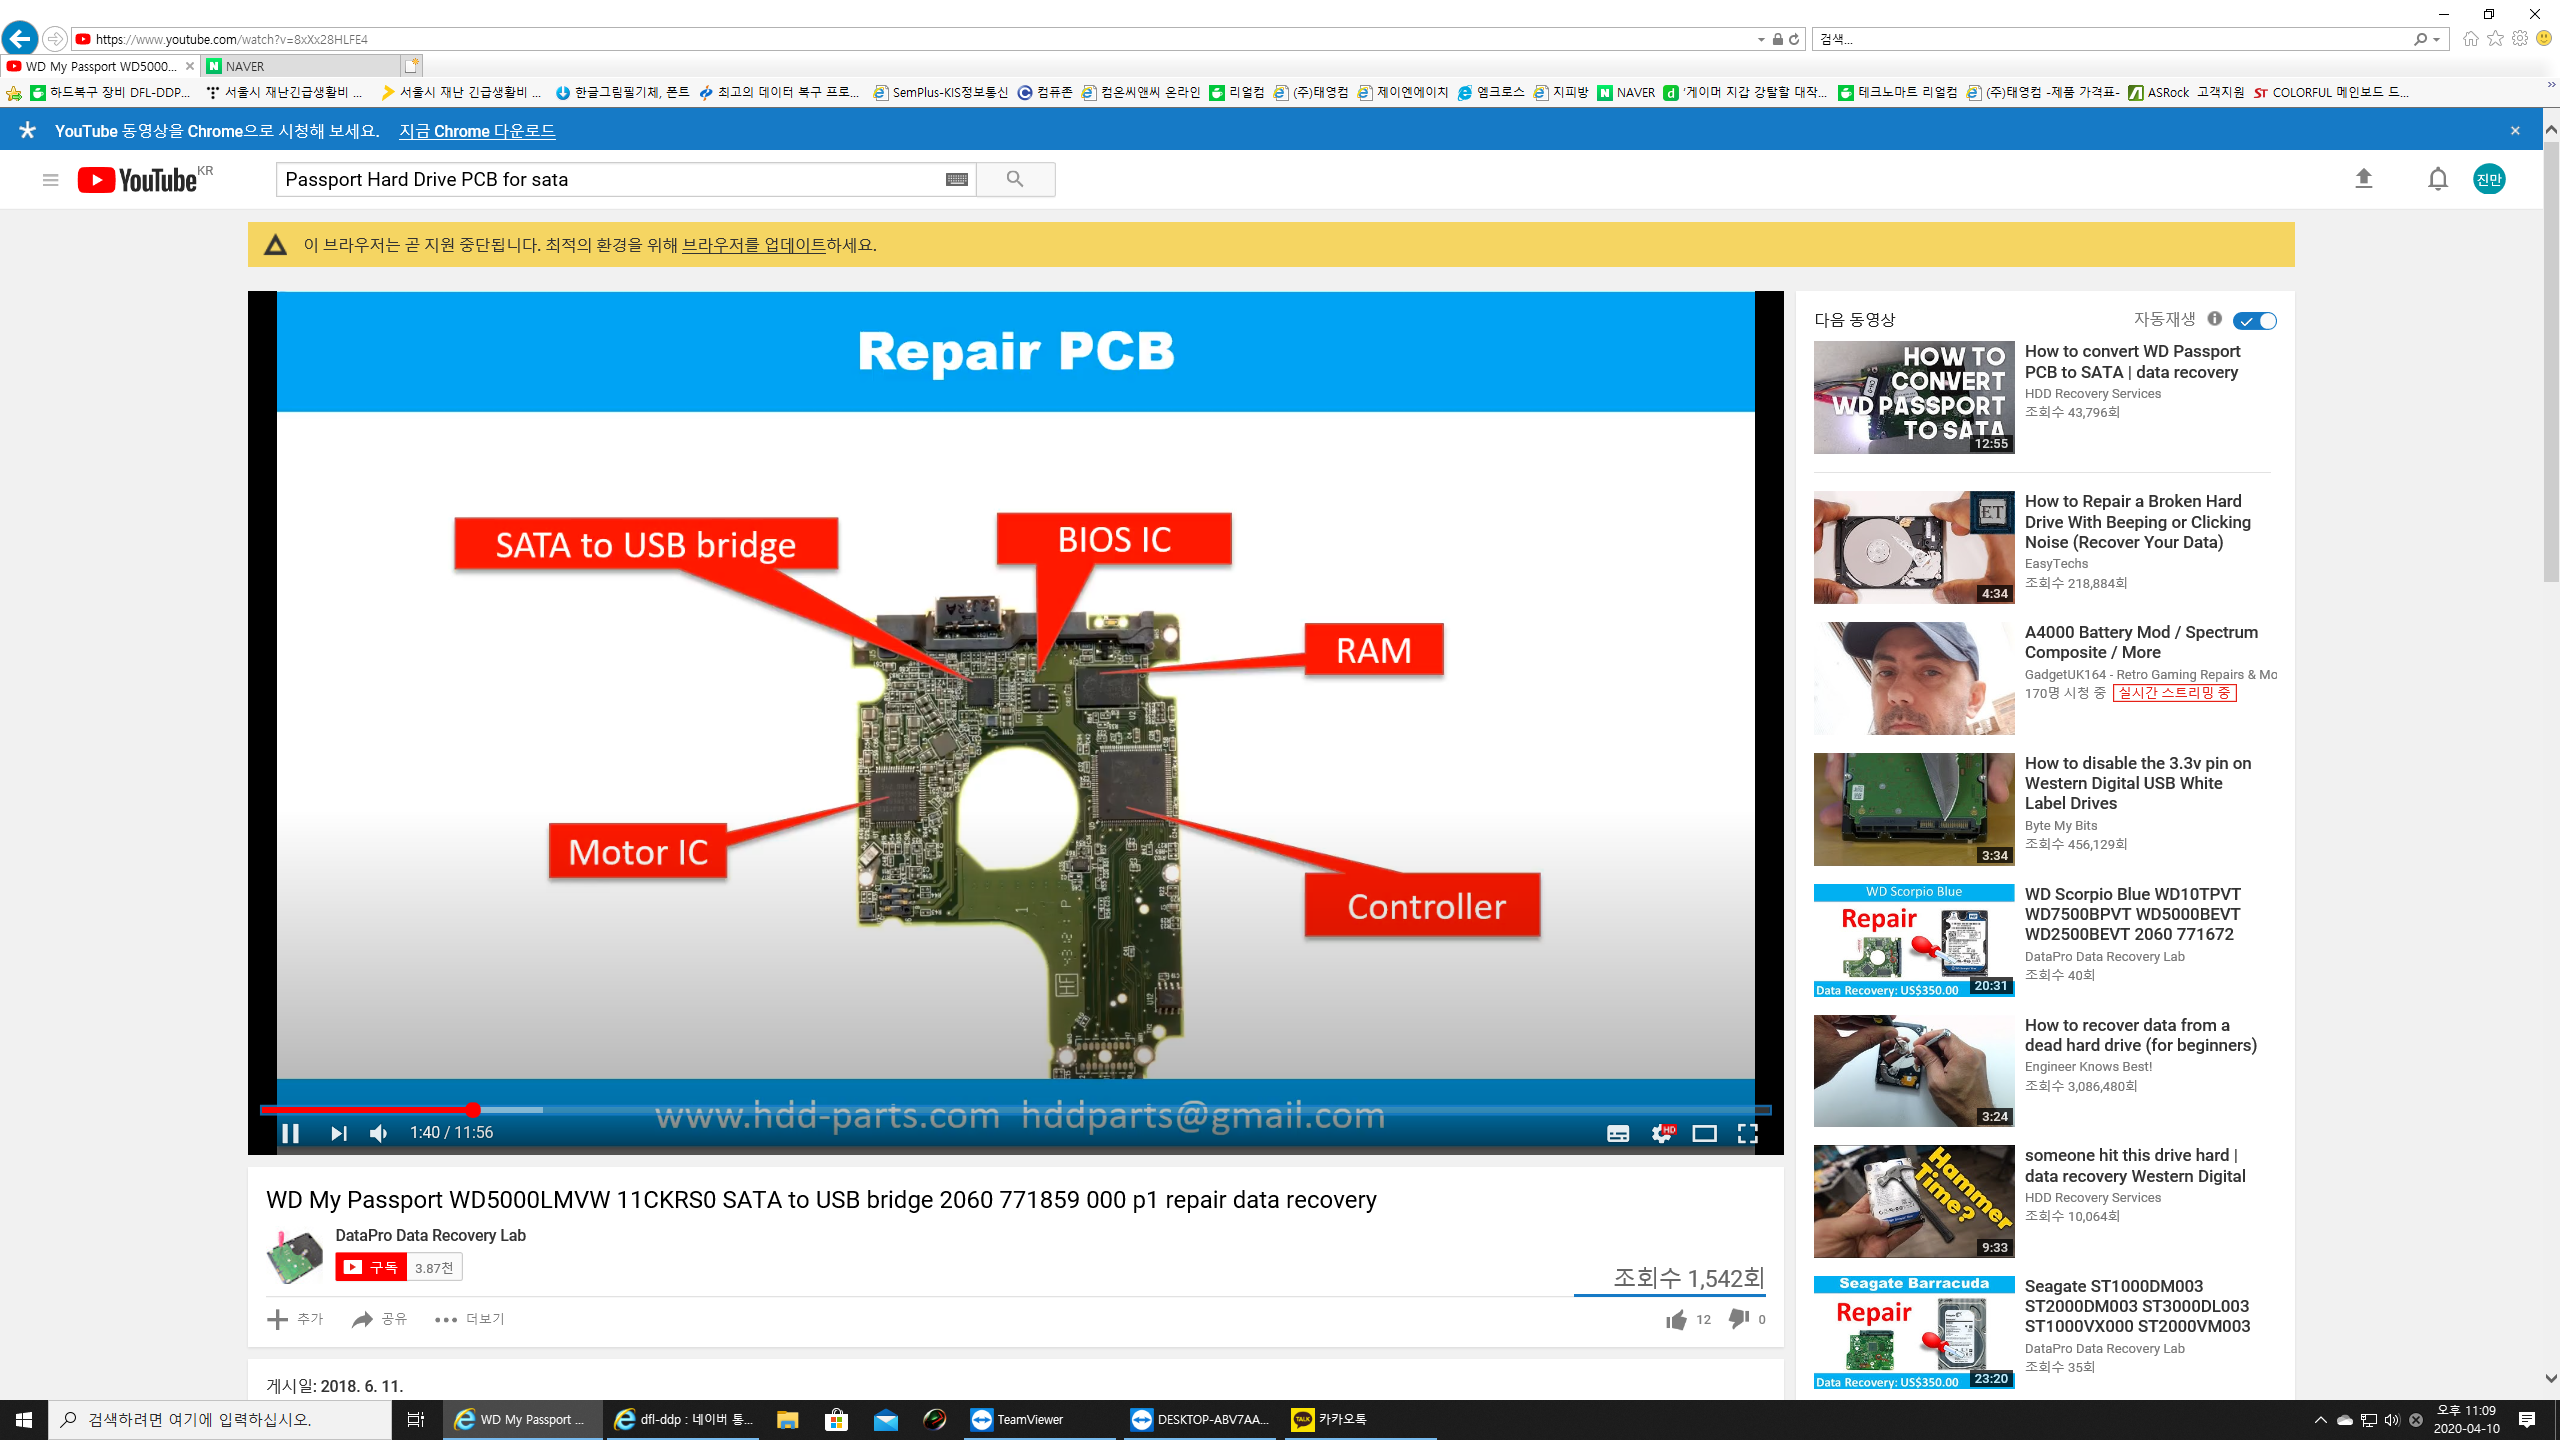
Task: Follow the Chrome download link
Action: tap(477, 131)
